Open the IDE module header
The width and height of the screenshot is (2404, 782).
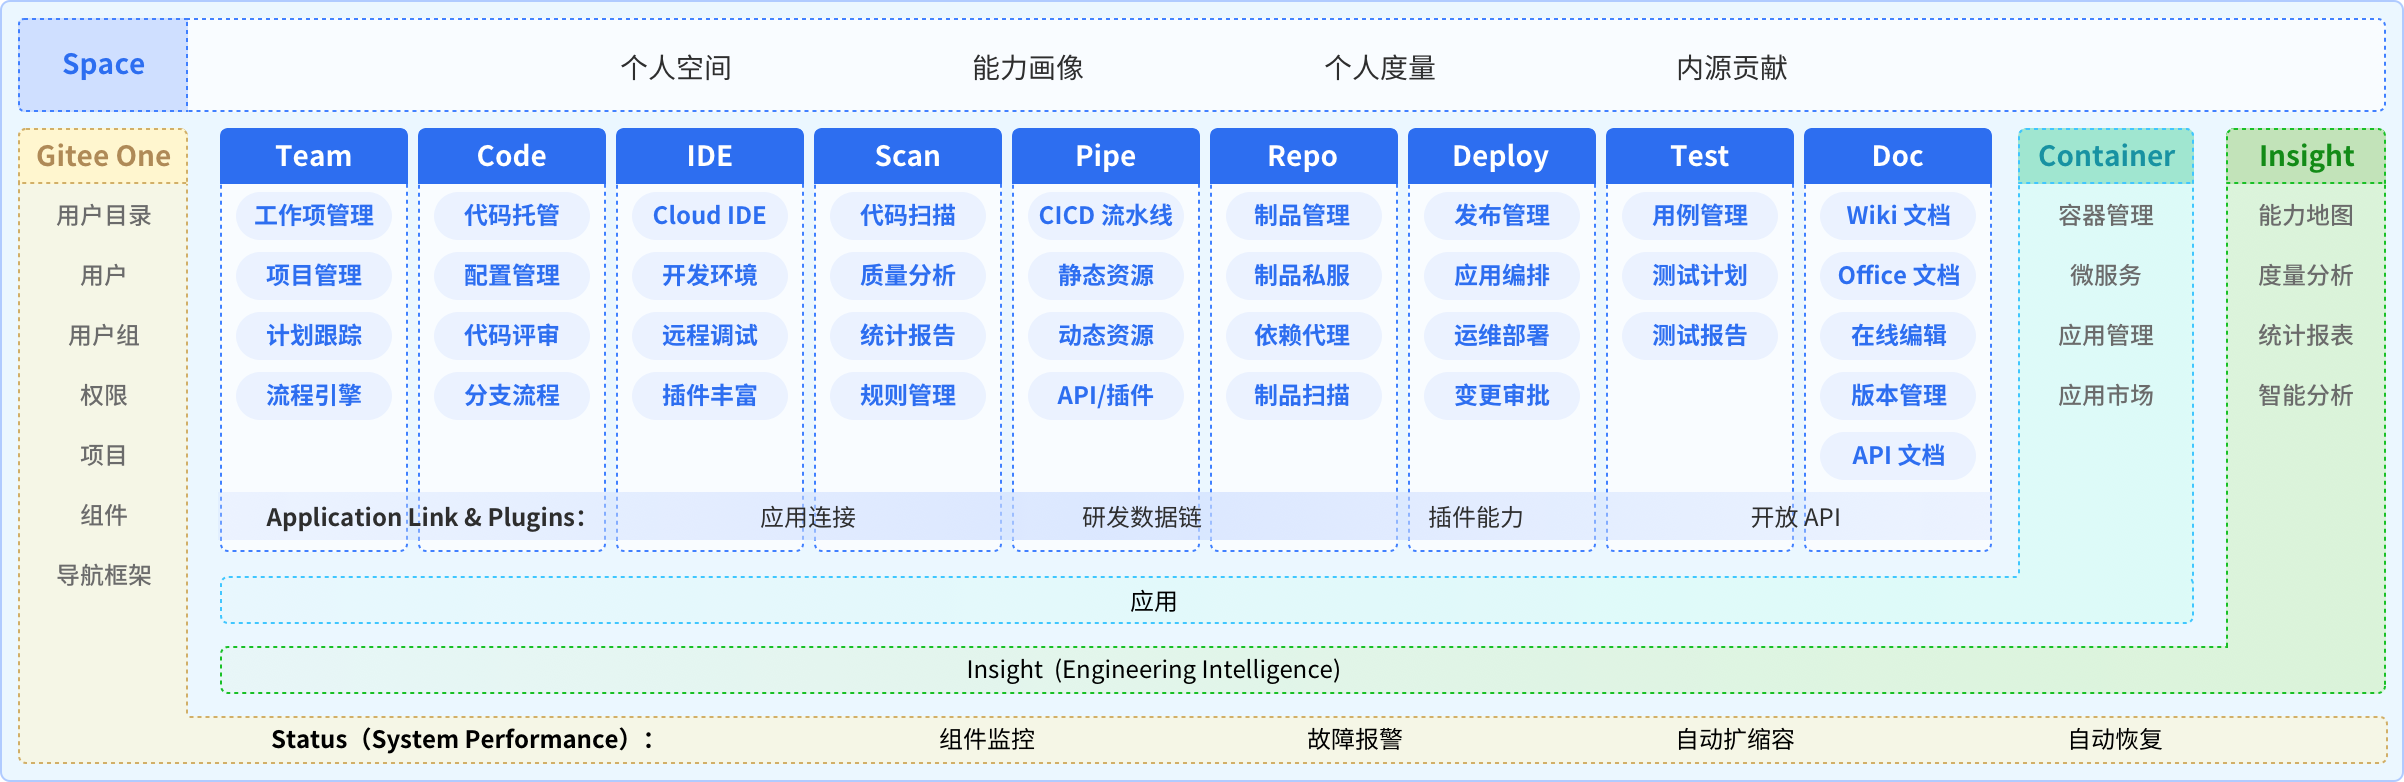pyautogui.click(x=710, y=156)
